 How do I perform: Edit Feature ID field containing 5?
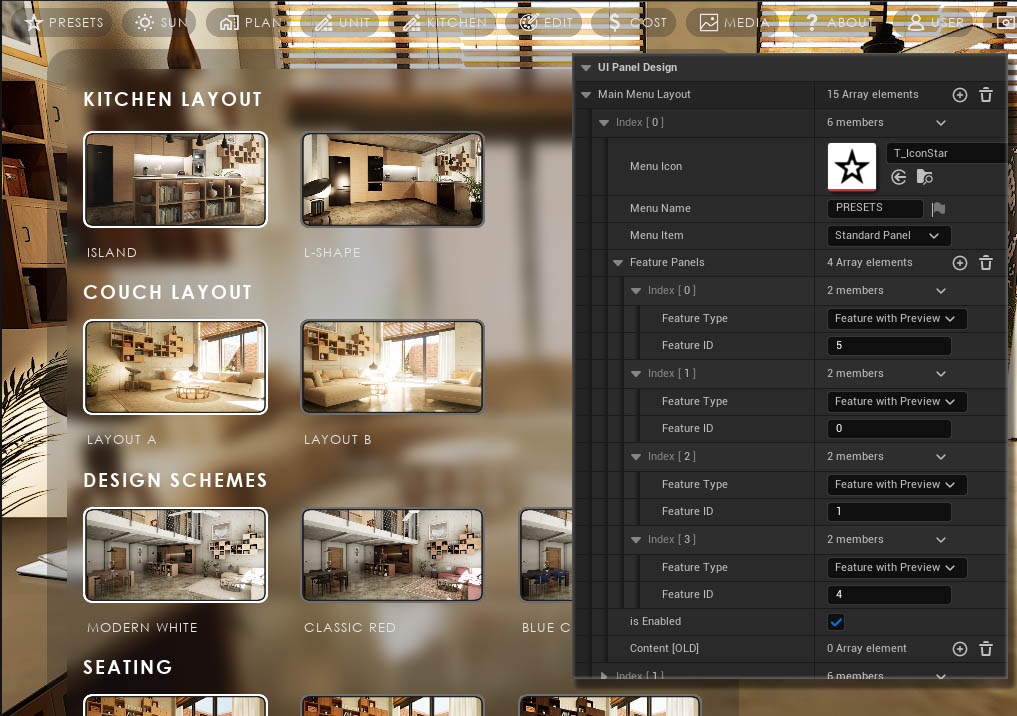[889, 346]
